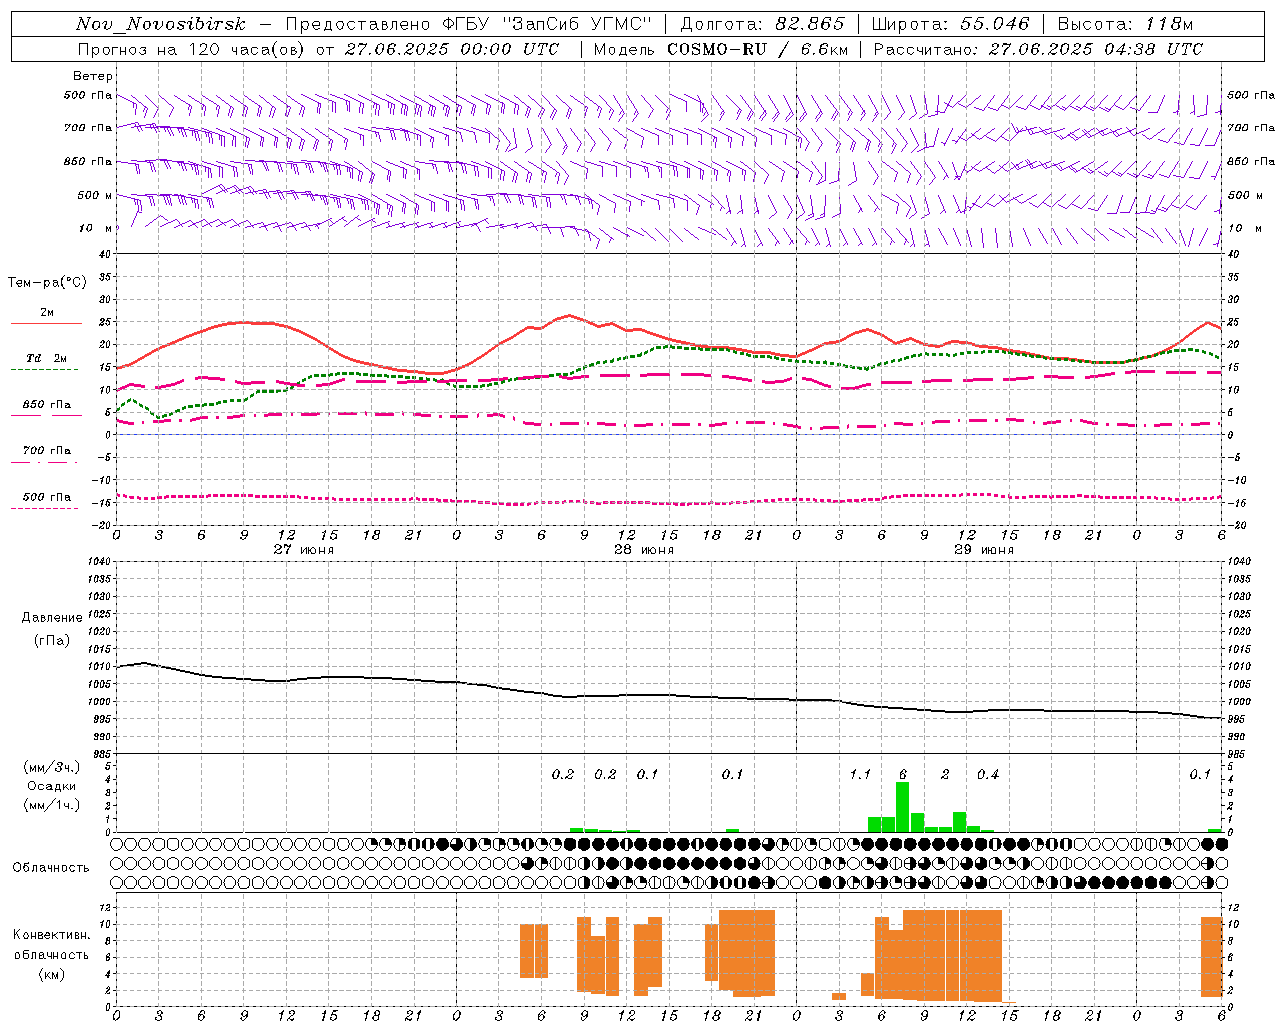Click the left '500 гПа' wind level label
The image size is (1280, 1024).
point(88,96)
